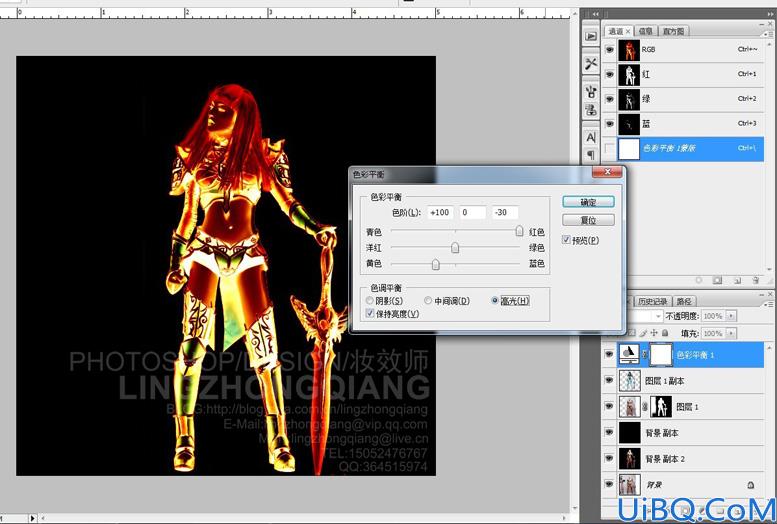Screen dimensions: 777x524
Task: Close the 通道 tab with its x
Action: pyautogui.click(x=628, y=31)
